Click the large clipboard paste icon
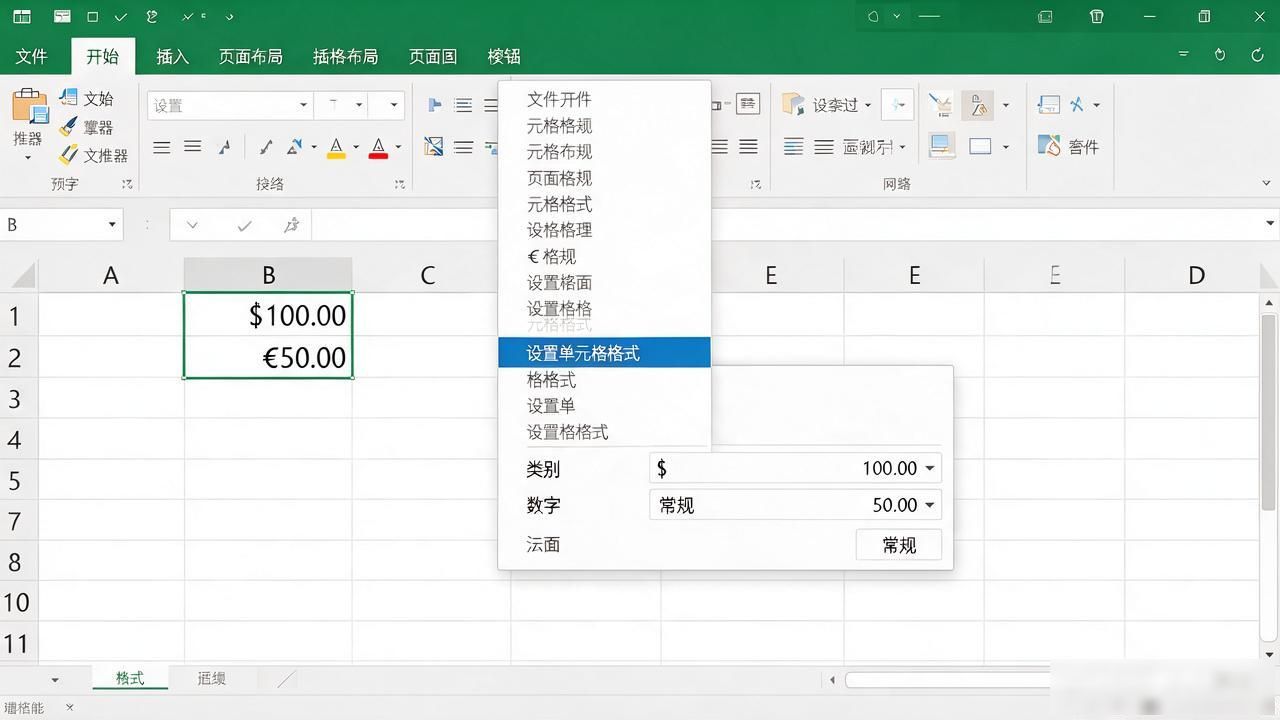 (x=29, y=106)
